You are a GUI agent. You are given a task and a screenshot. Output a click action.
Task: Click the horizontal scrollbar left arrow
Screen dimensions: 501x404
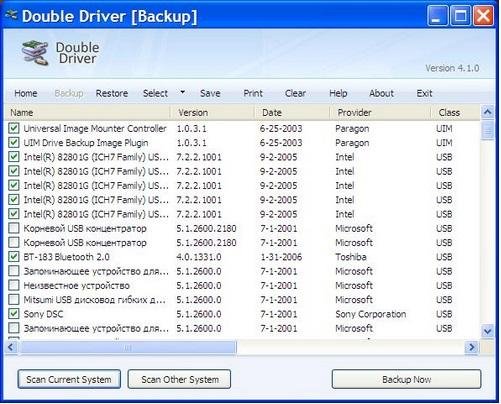[x=11, y=347]
